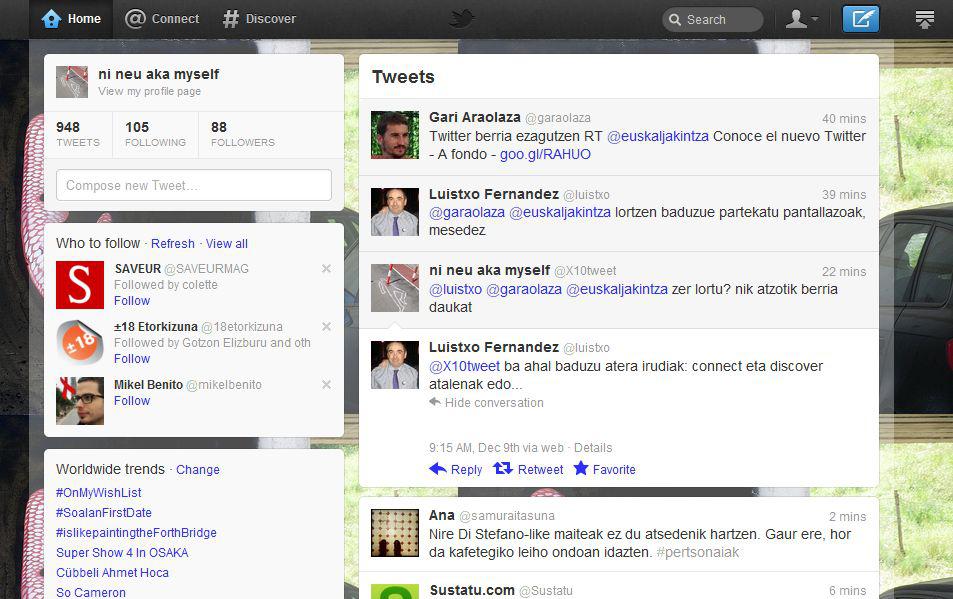Switch to the Connect tab
The height and width of the screenshot is (599, 953).
(162, 19)
